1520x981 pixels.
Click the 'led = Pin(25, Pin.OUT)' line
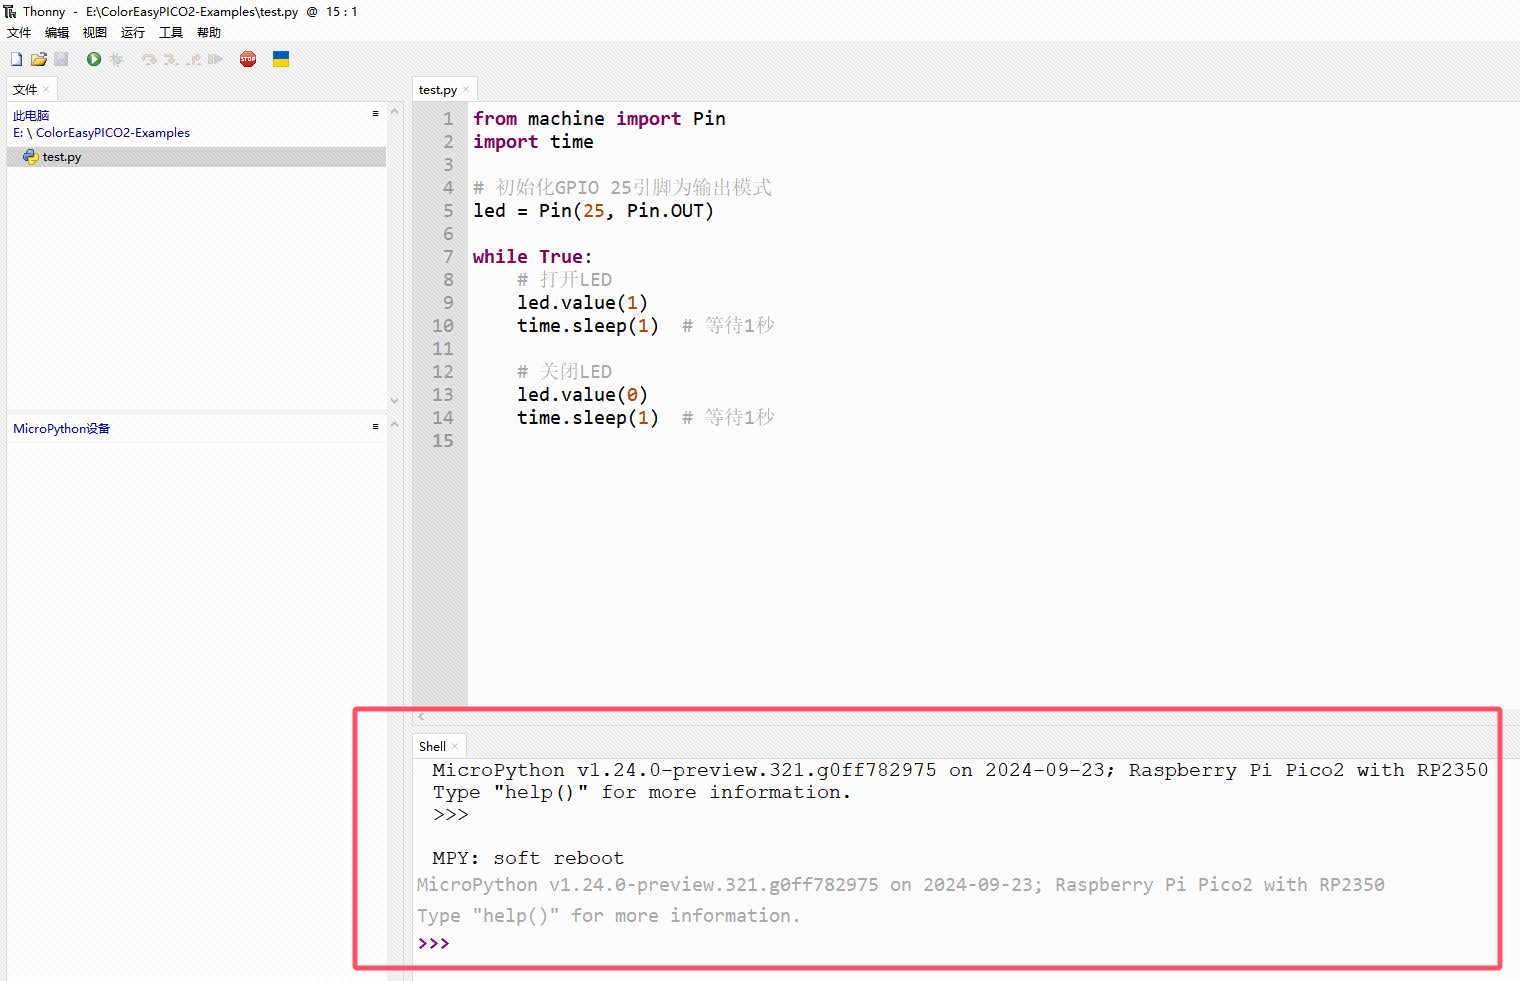593,211
